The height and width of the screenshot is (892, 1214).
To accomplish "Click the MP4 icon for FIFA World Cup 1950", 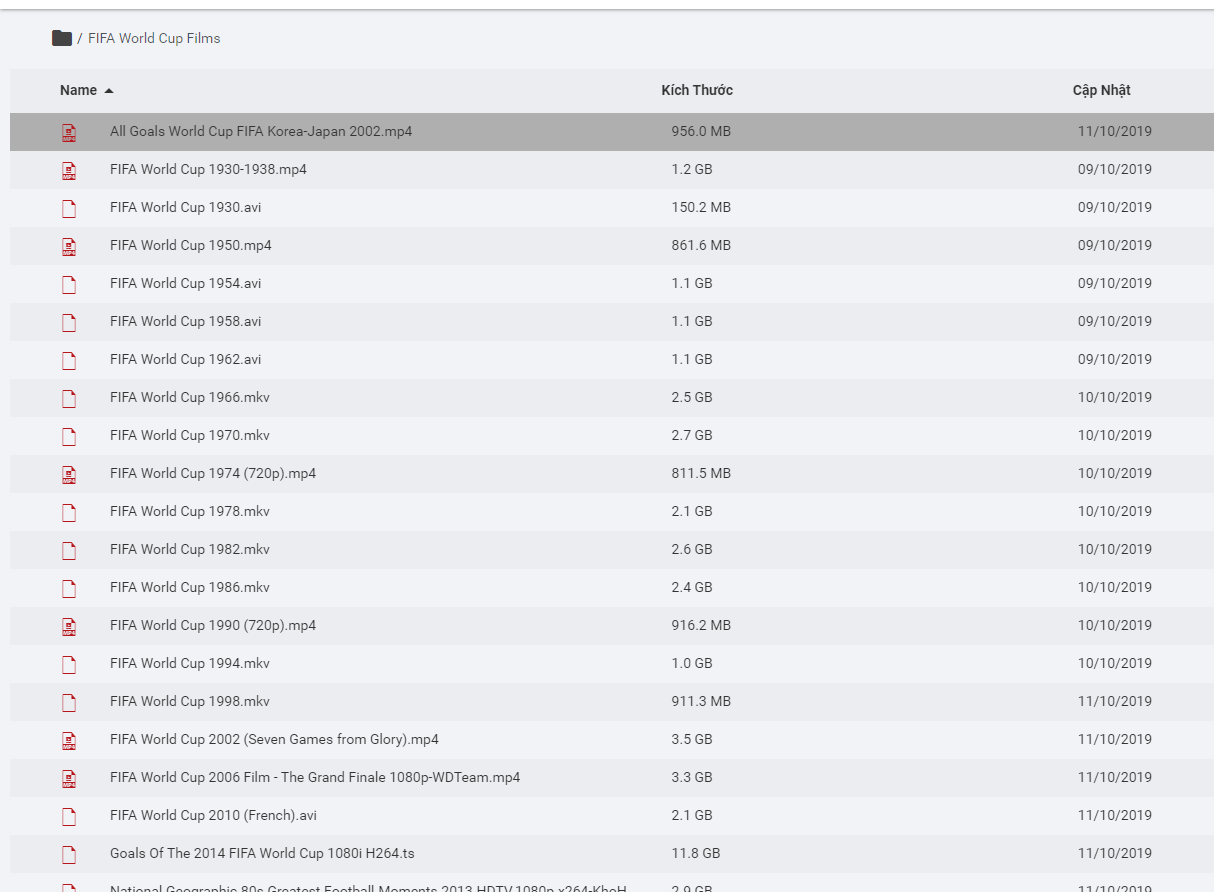I will point(69,246).
